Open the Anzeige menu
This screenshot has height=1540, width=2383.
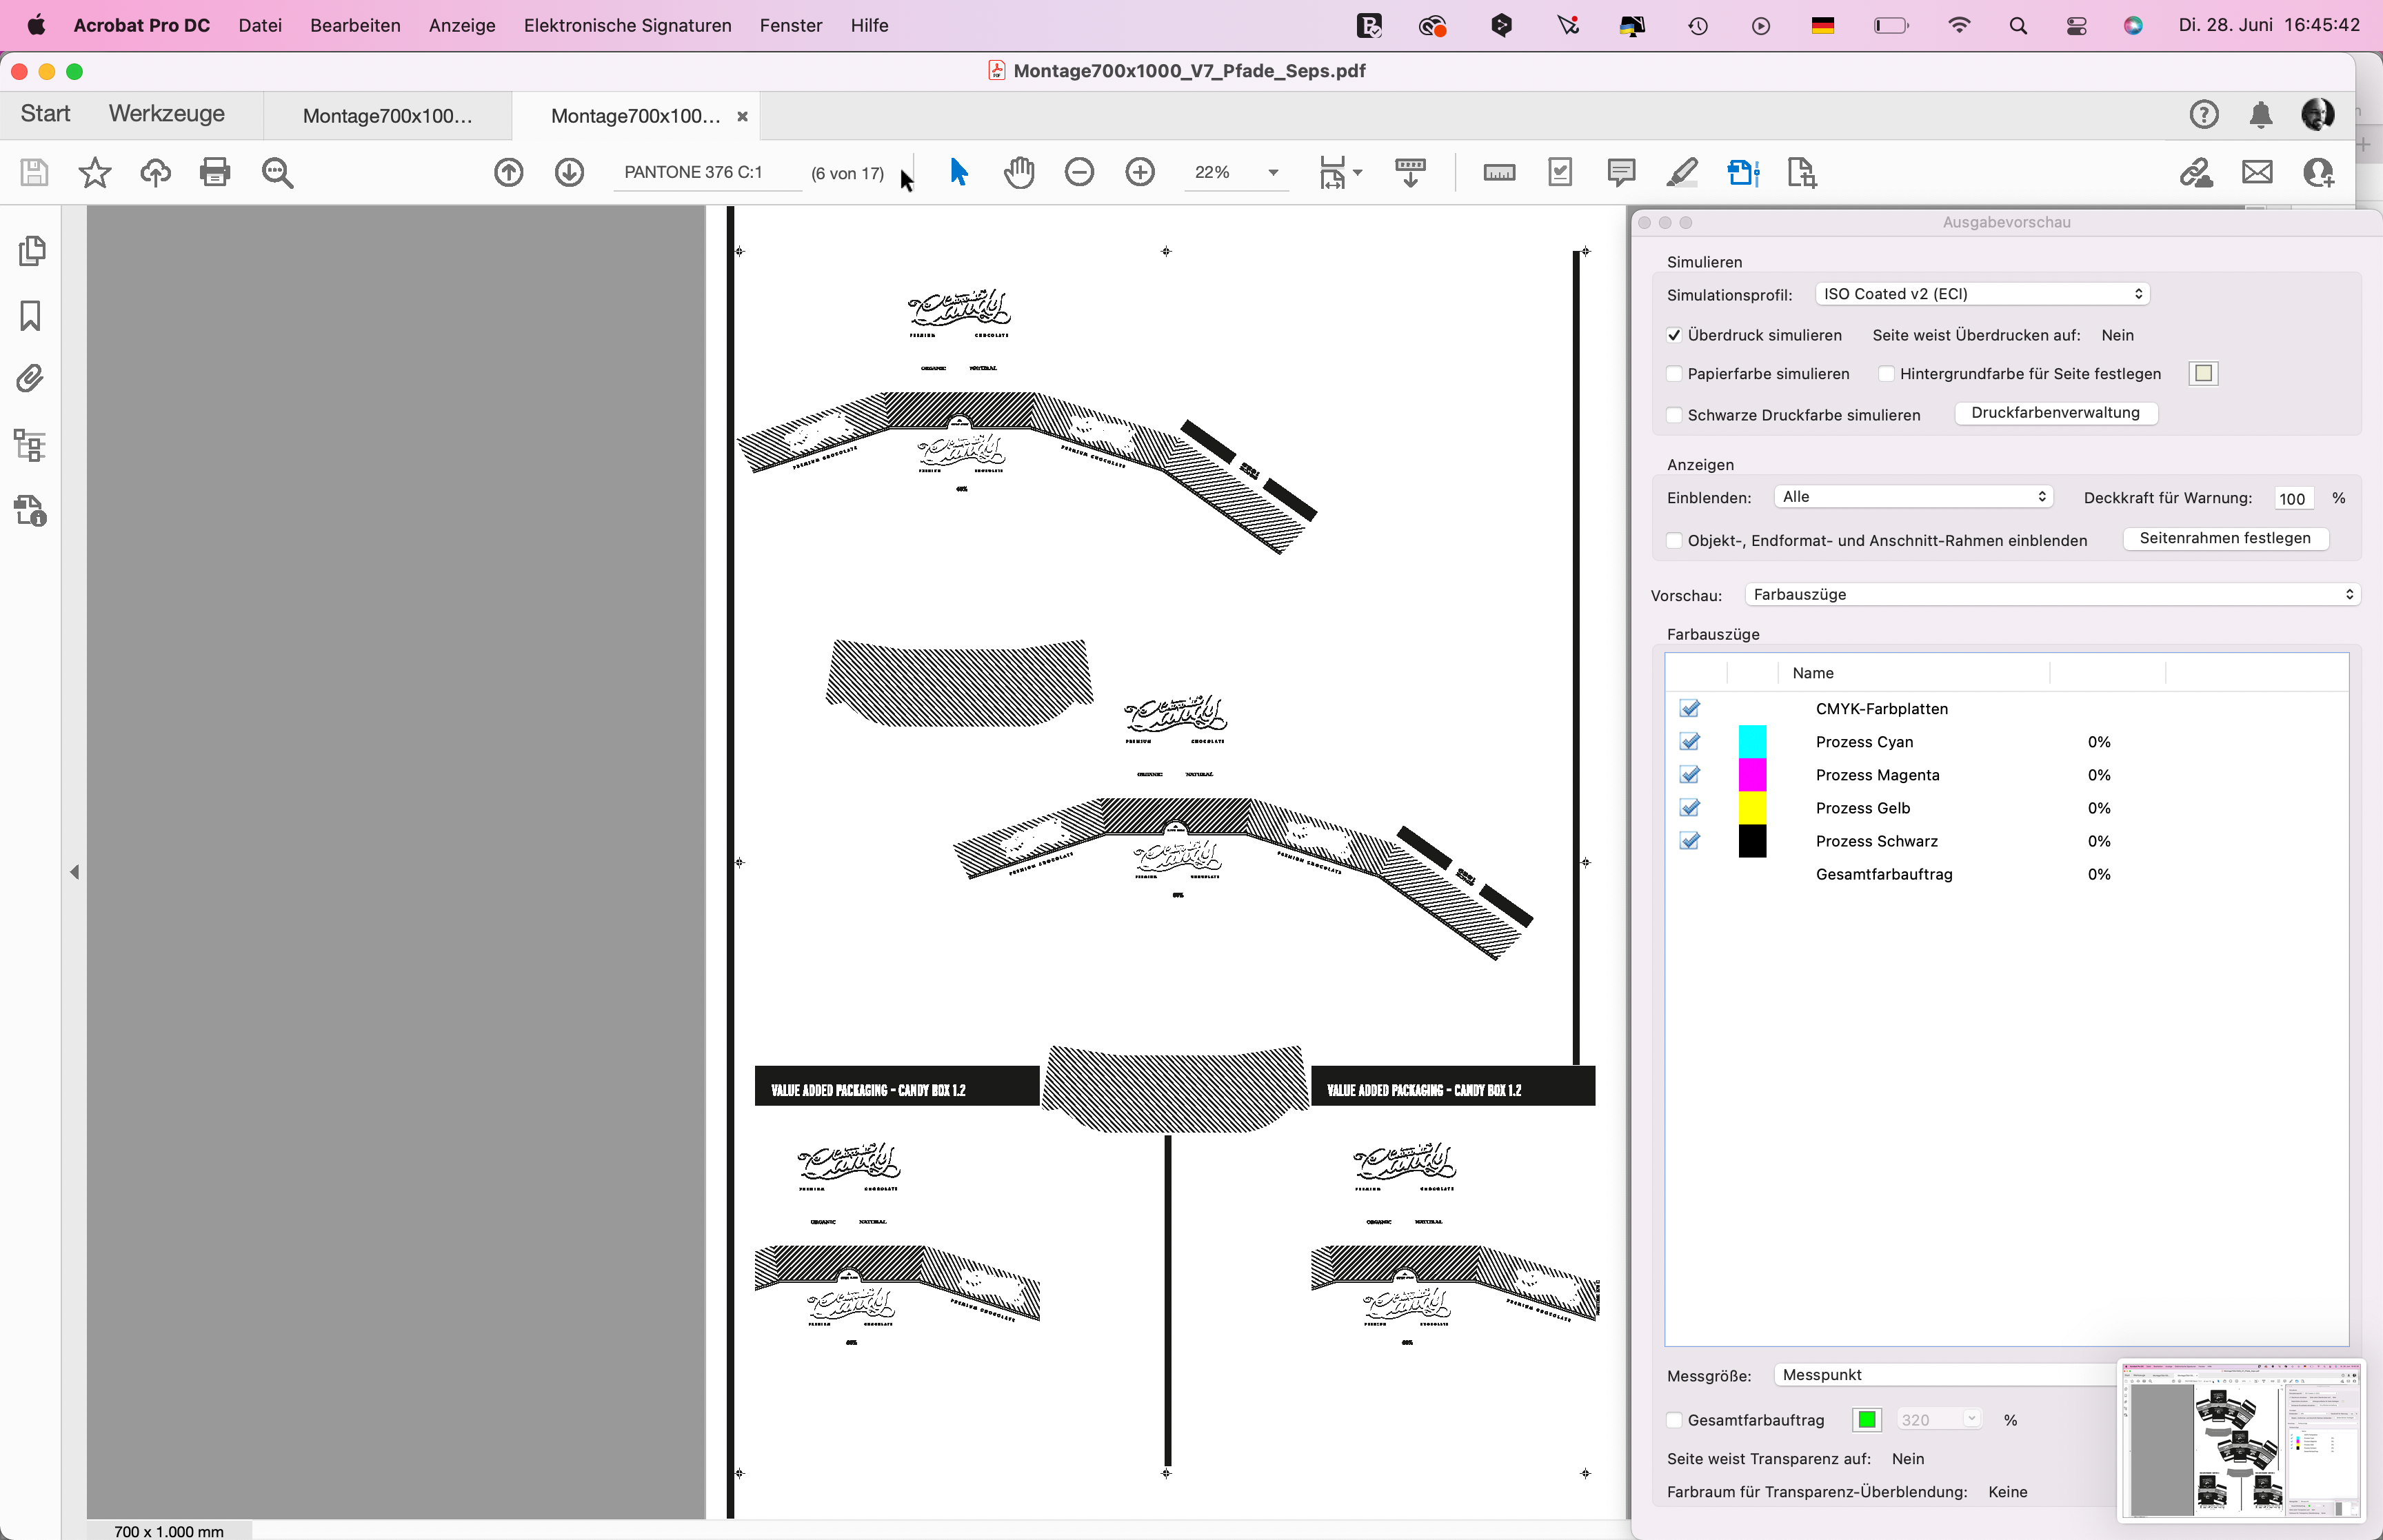tap(462, 25)
